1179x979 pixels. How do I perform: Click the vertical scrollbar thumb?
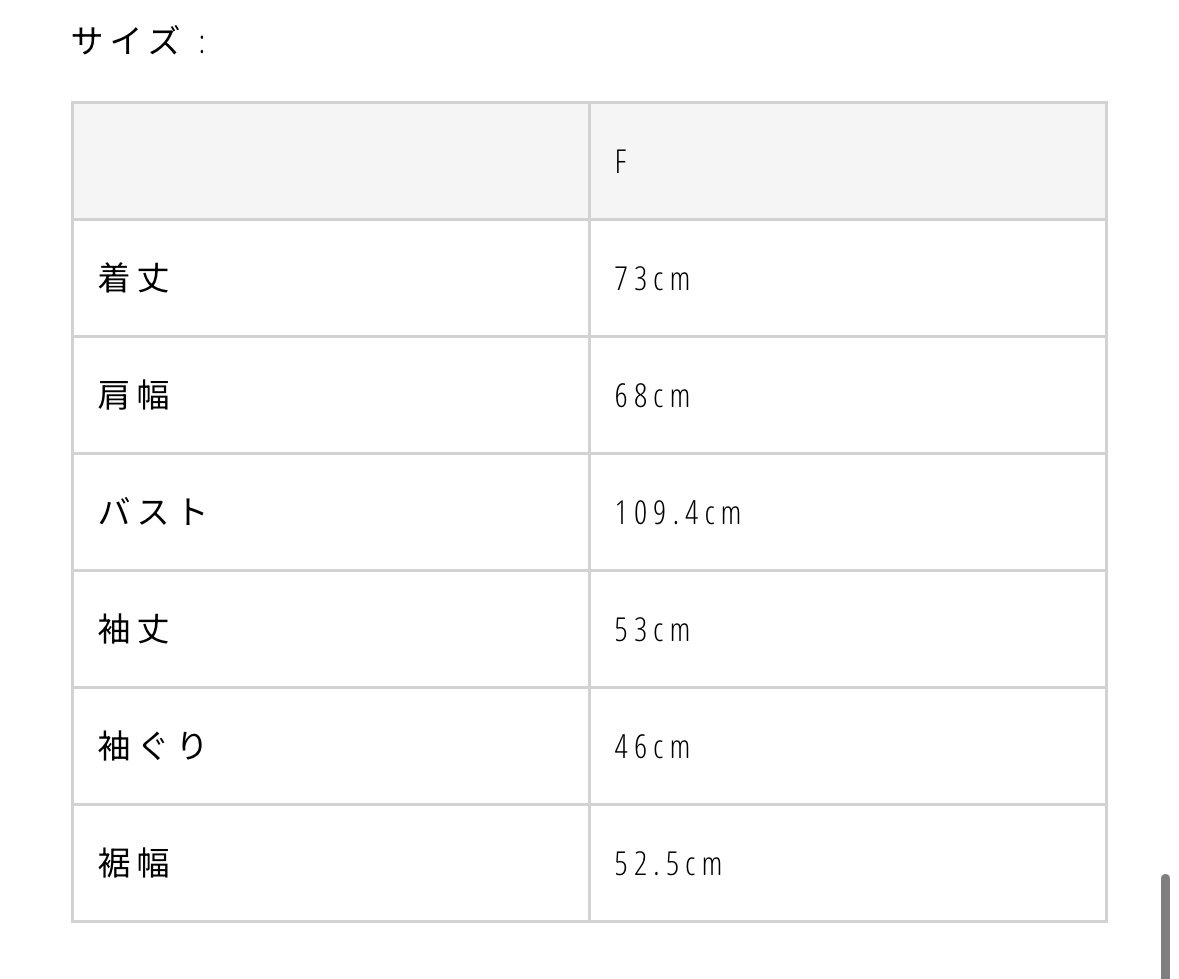(x=1165, y=925)
